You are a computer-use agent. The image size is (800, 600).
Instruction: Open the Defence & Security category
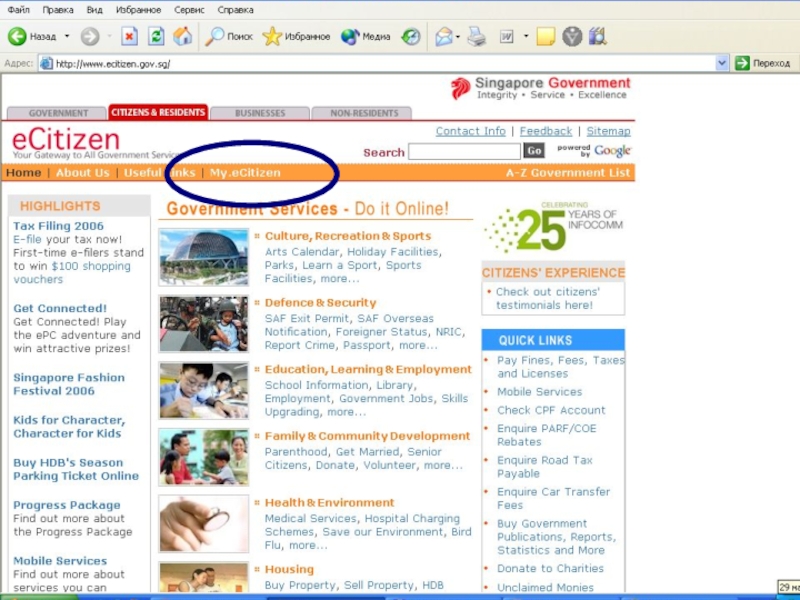click(x=320, y=303)
